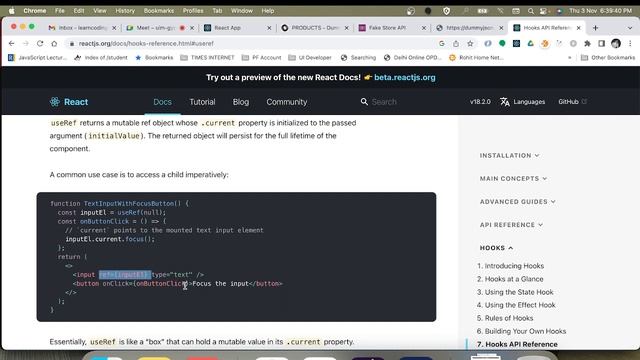Image resolution: width=640 pixels, height=360 pixels.
Task: Expand the API REFERENCE sidebar section
Action: (511, 225)
